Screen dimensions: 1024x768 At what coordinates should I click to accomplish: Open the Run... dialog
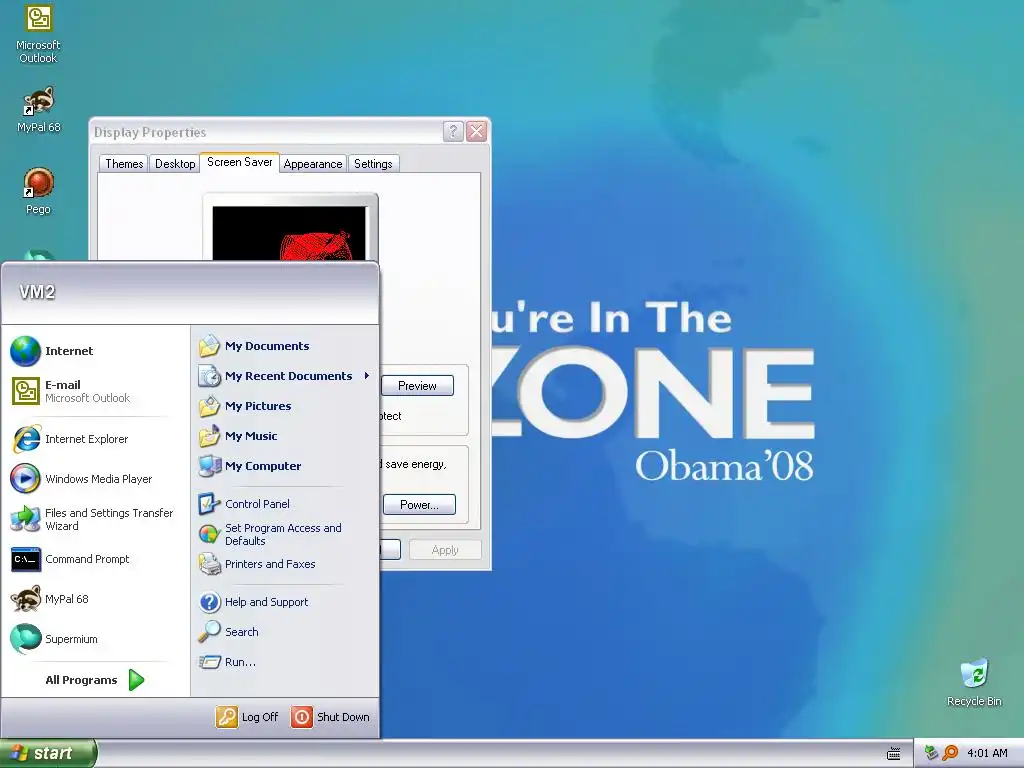tap(285, 662)
